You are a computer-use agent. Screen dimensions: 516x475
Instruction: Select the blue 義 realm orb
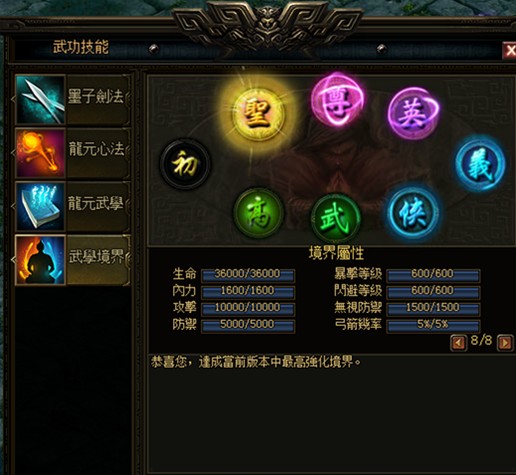480,163
